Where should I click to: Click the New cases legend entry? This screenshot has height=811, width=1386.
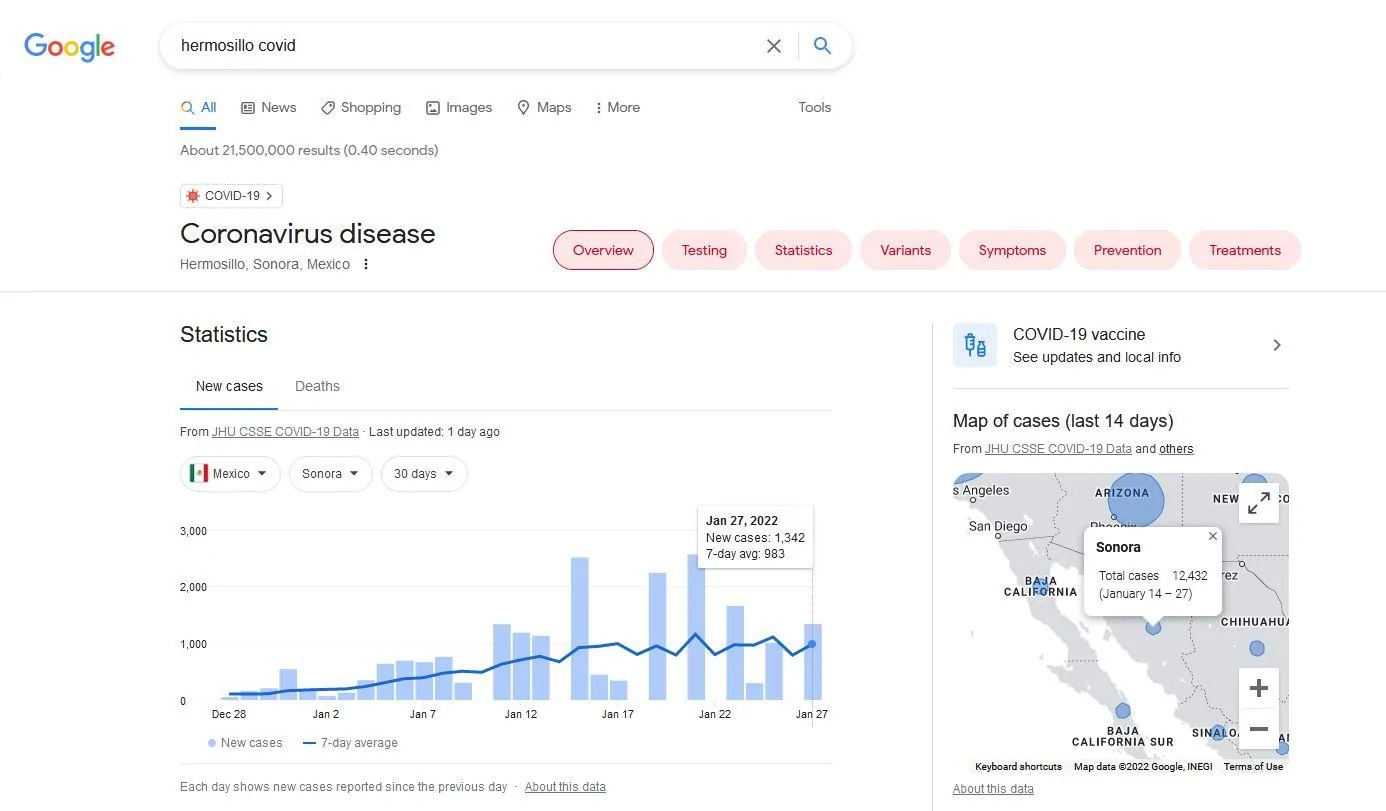tap(245, 743)
